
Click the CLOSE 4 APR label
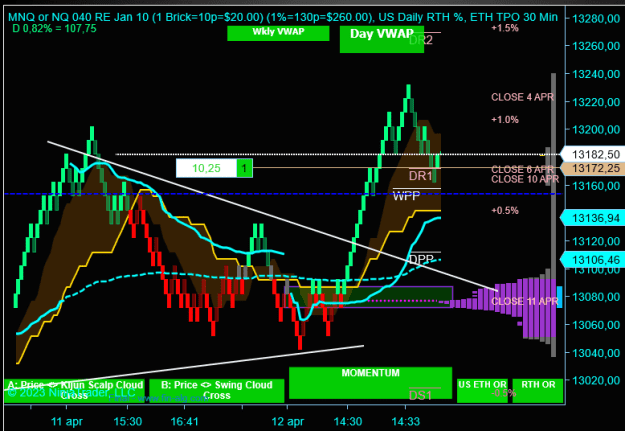tap(522, 97)
